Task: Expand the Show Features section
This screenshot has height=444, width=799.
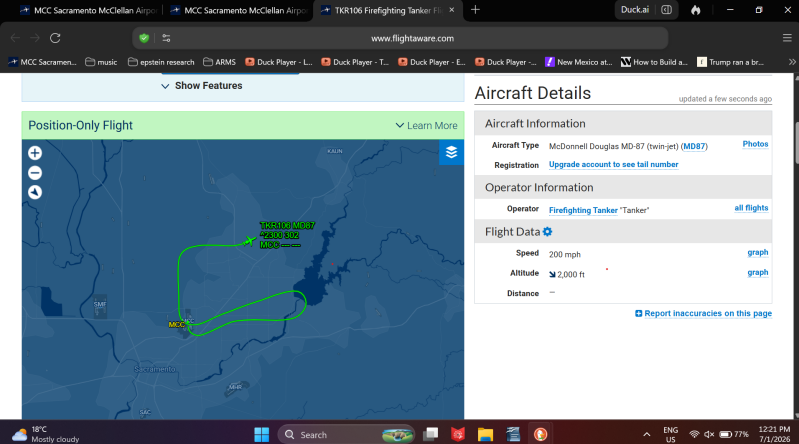Action: [x=202, y=86]
